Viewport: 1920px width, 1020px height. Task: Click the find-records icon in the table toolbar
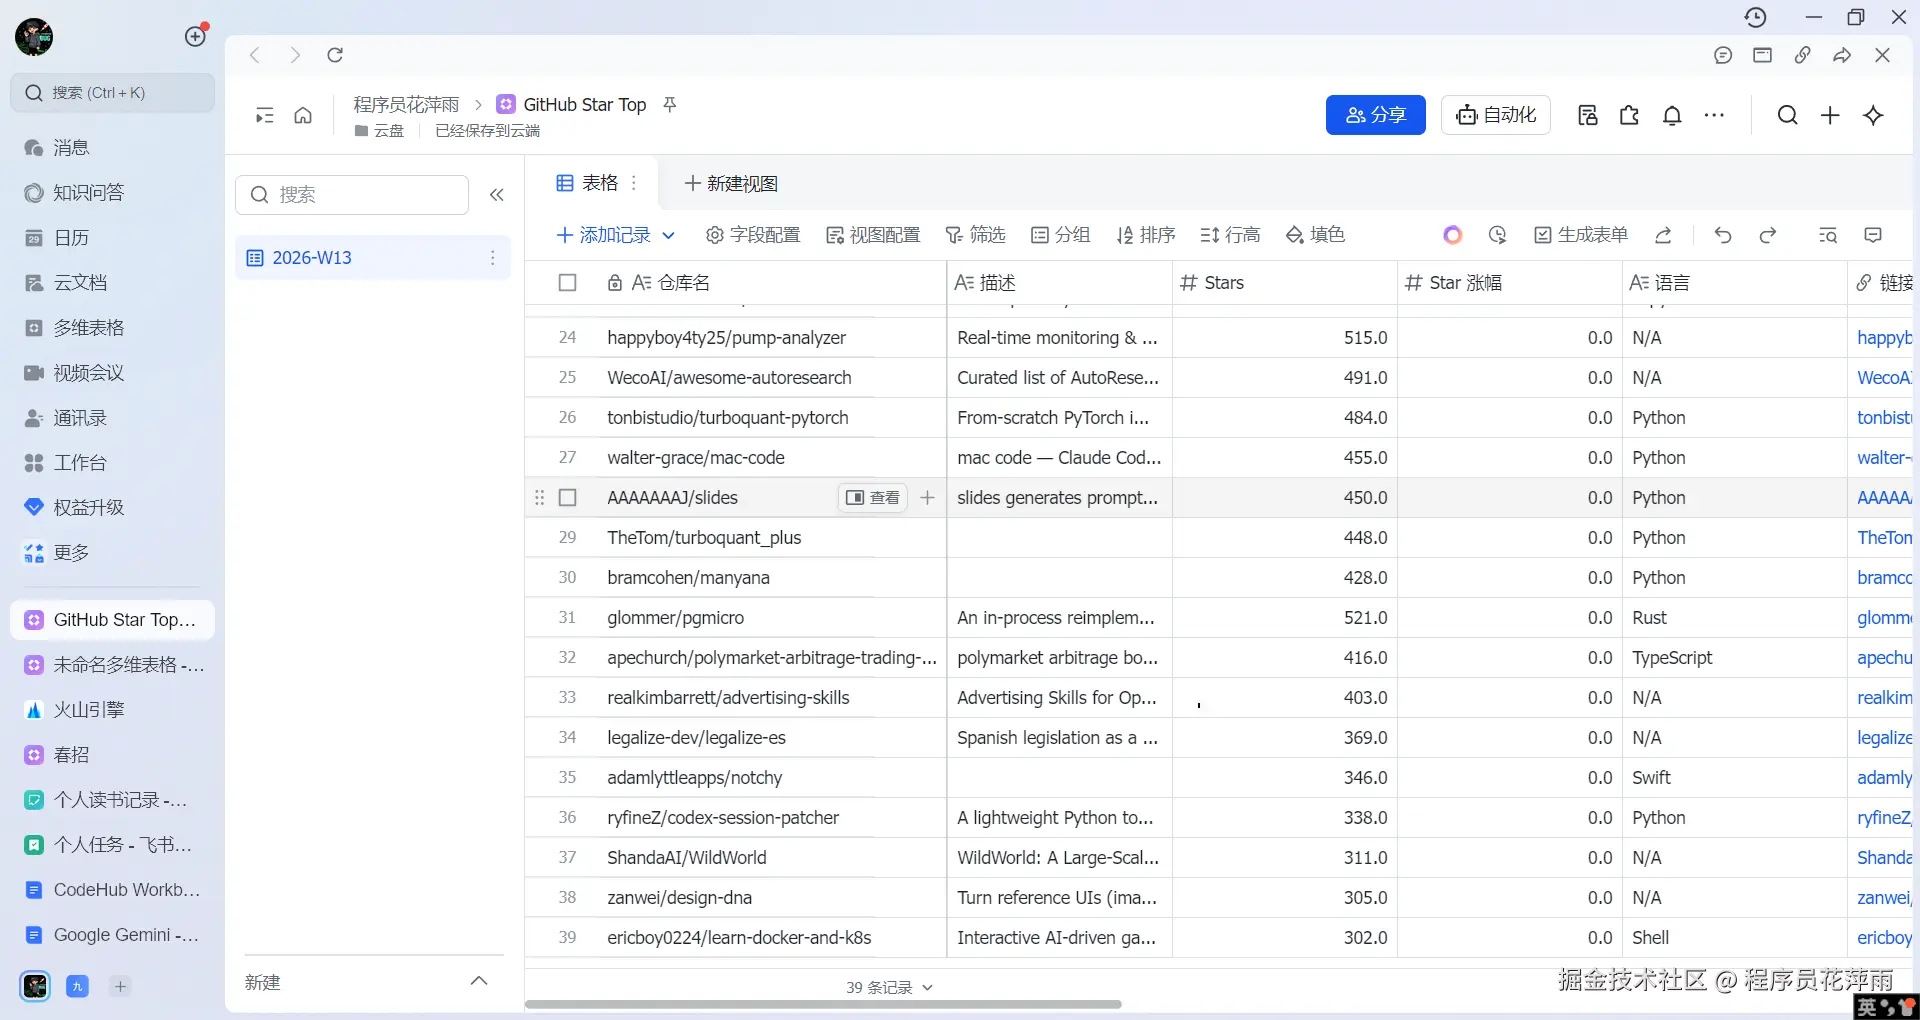[1828, 235]
